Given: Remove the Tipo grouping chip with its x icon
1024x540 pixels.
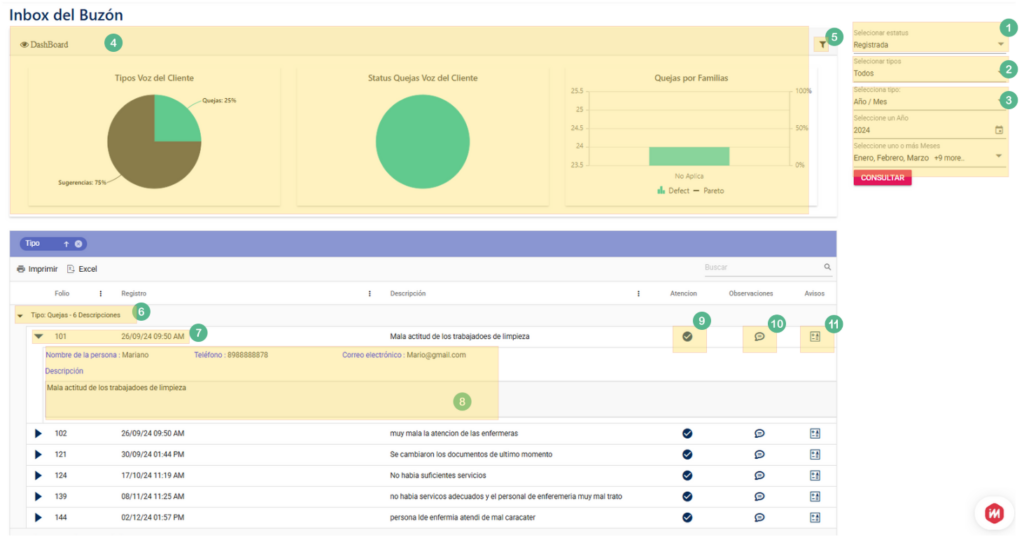Looking at the screenshot, I should coord(78,244).
